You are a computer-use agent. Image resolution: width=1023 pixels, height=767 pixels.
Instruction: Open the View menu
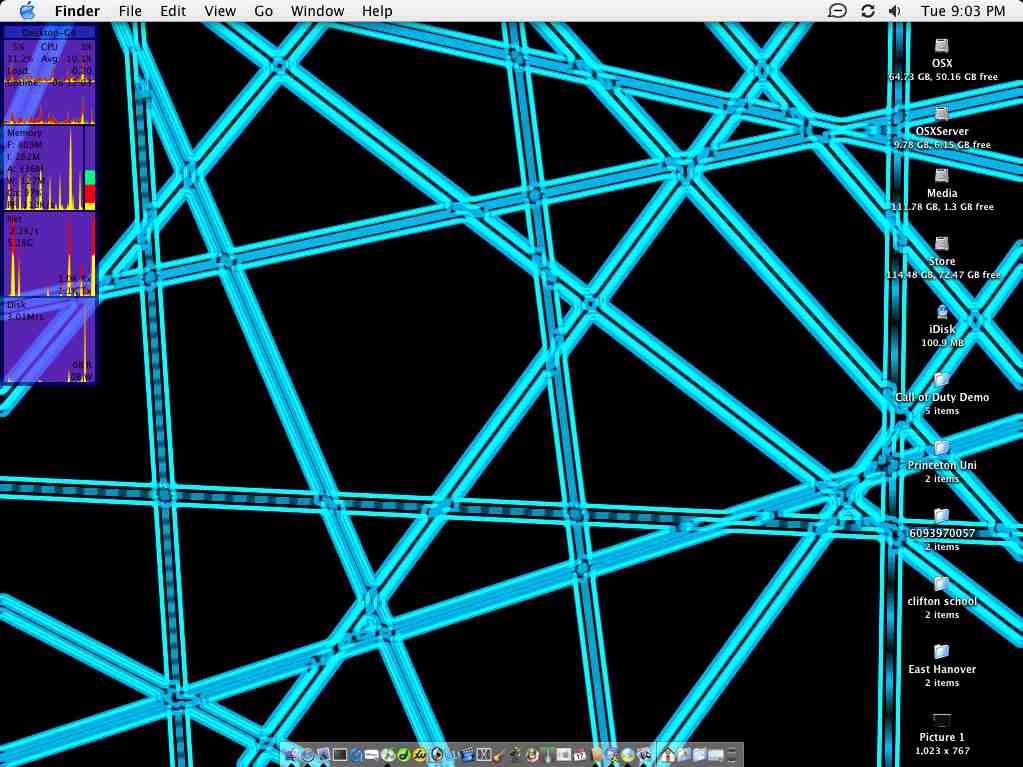click(220, 11)
